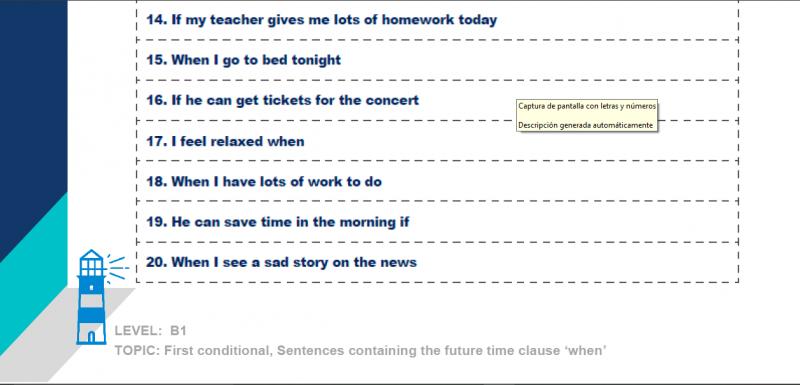Screen dimensions: 800x385
Task: Click the lighthouse door at its base
Action: (91, 337)
